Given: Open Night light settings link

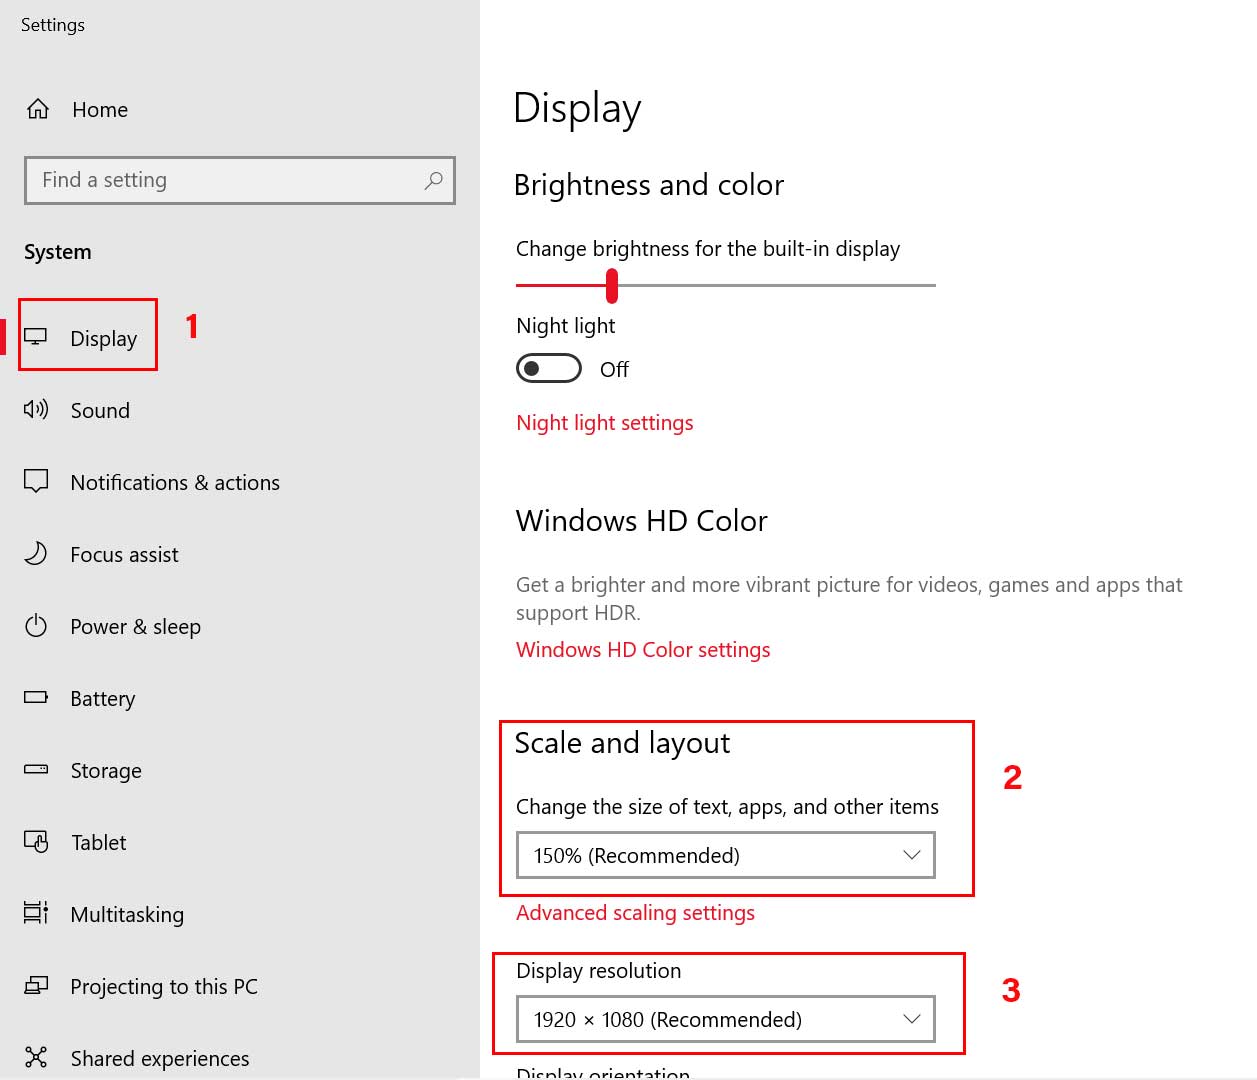Looking at the screenshot, I should point(605,423).
